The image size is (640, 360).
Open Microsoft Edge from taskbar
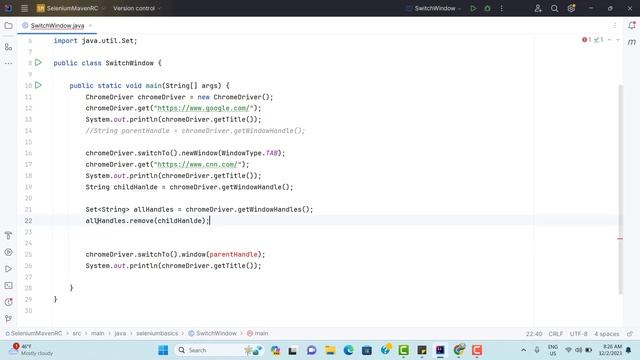point(348,350)
